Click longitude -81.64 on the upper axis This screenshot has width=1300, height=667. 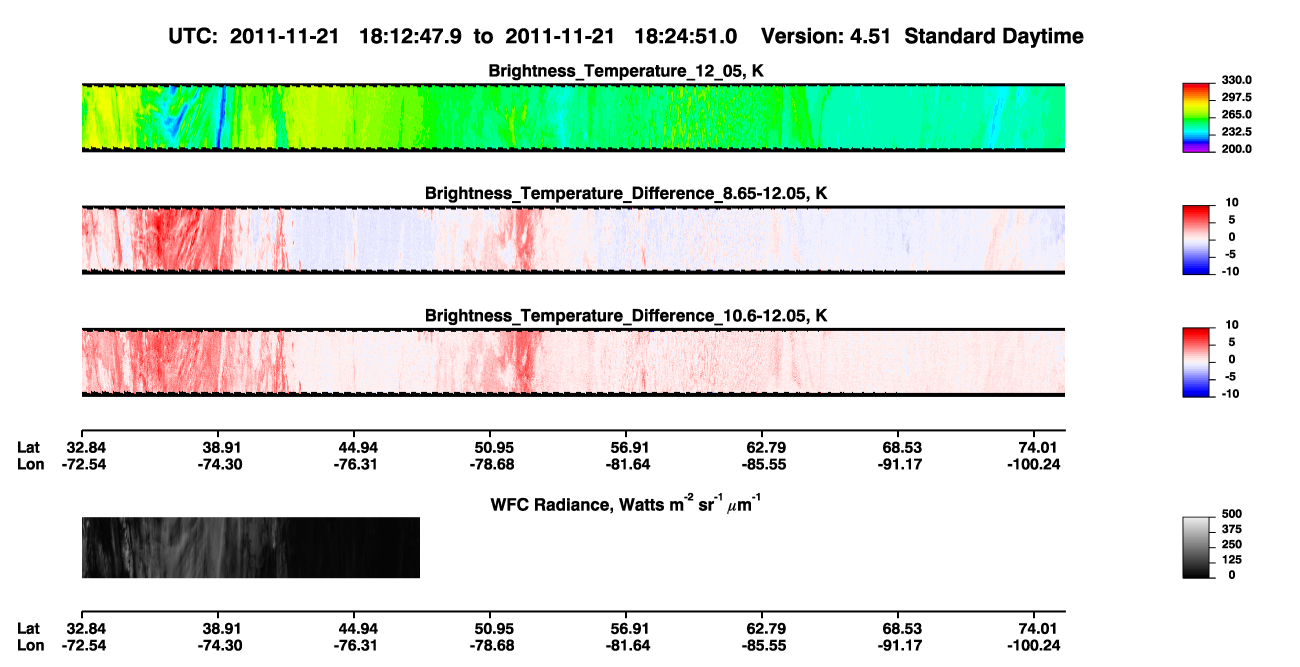[626, 464]
